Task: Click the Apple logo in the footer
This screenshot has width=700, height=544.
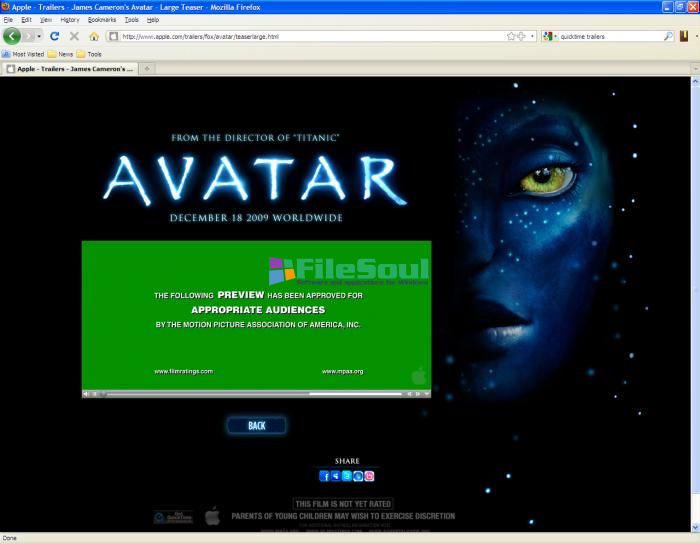Action: point(212,516)
